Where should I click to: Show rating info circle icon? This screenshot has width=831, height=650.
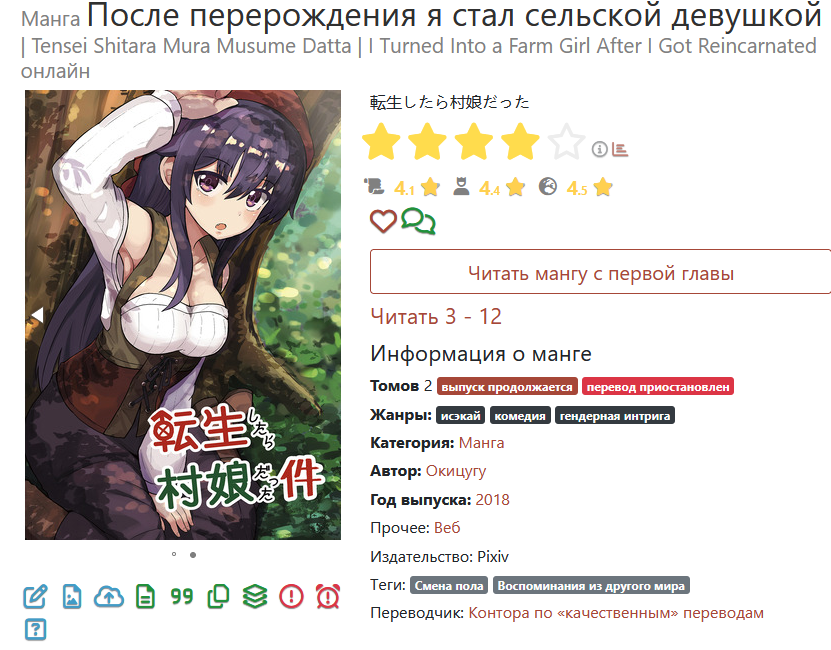pyautogui.click(x=599, y=150)
